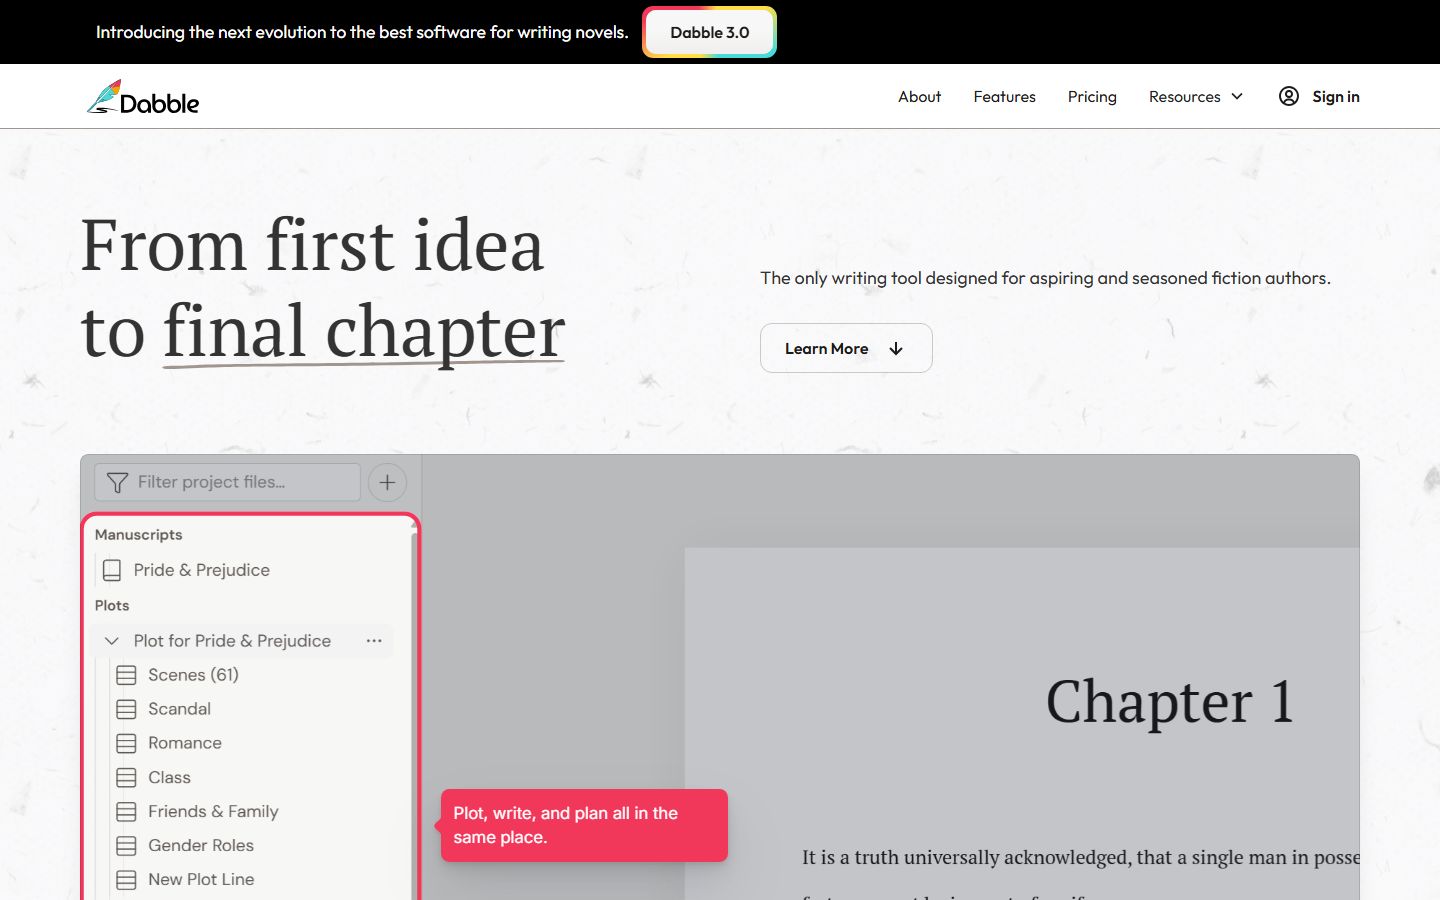1440x900 pixels.
Task: Click the Manuscripts section heading
Action: (138, 535)
